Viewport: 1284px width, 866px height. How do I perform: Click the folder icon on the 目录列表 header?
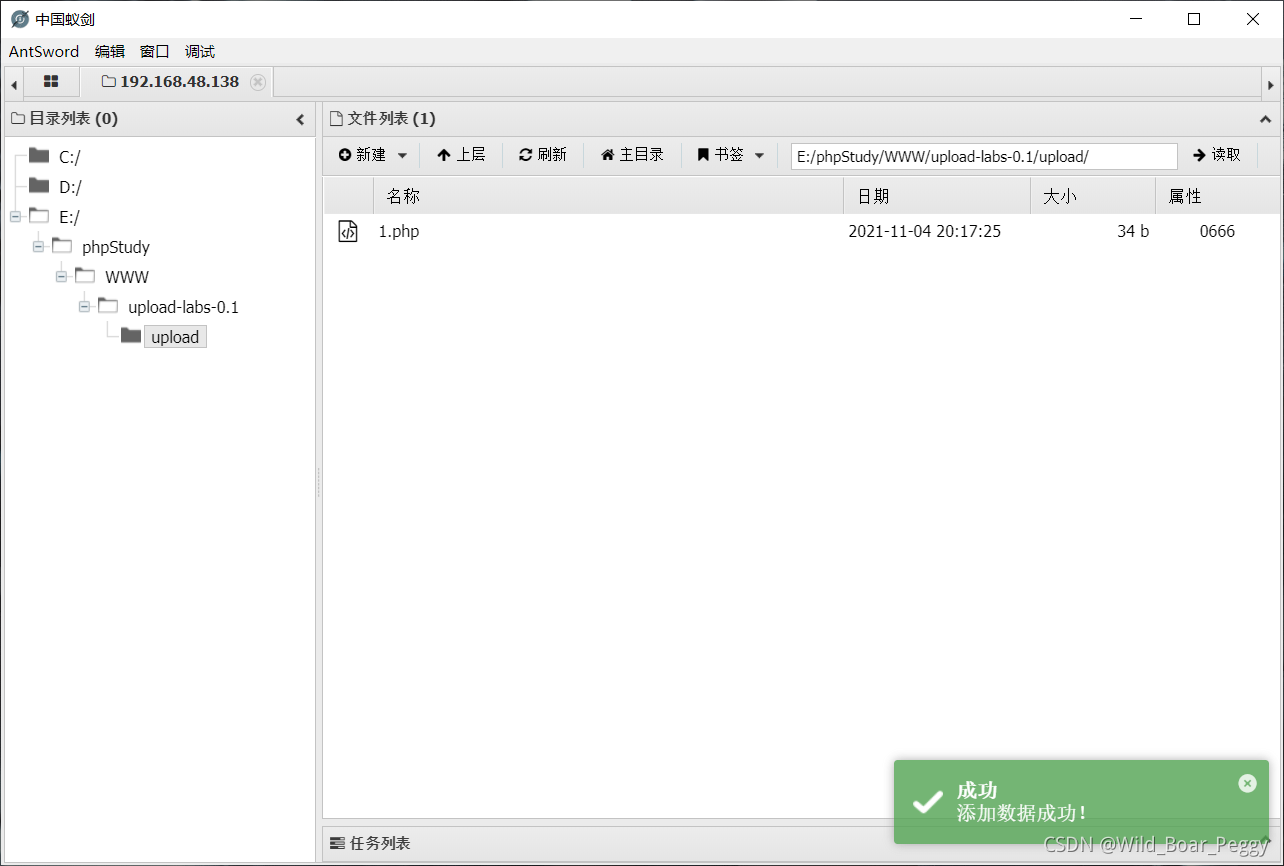(x=17, y=118)
